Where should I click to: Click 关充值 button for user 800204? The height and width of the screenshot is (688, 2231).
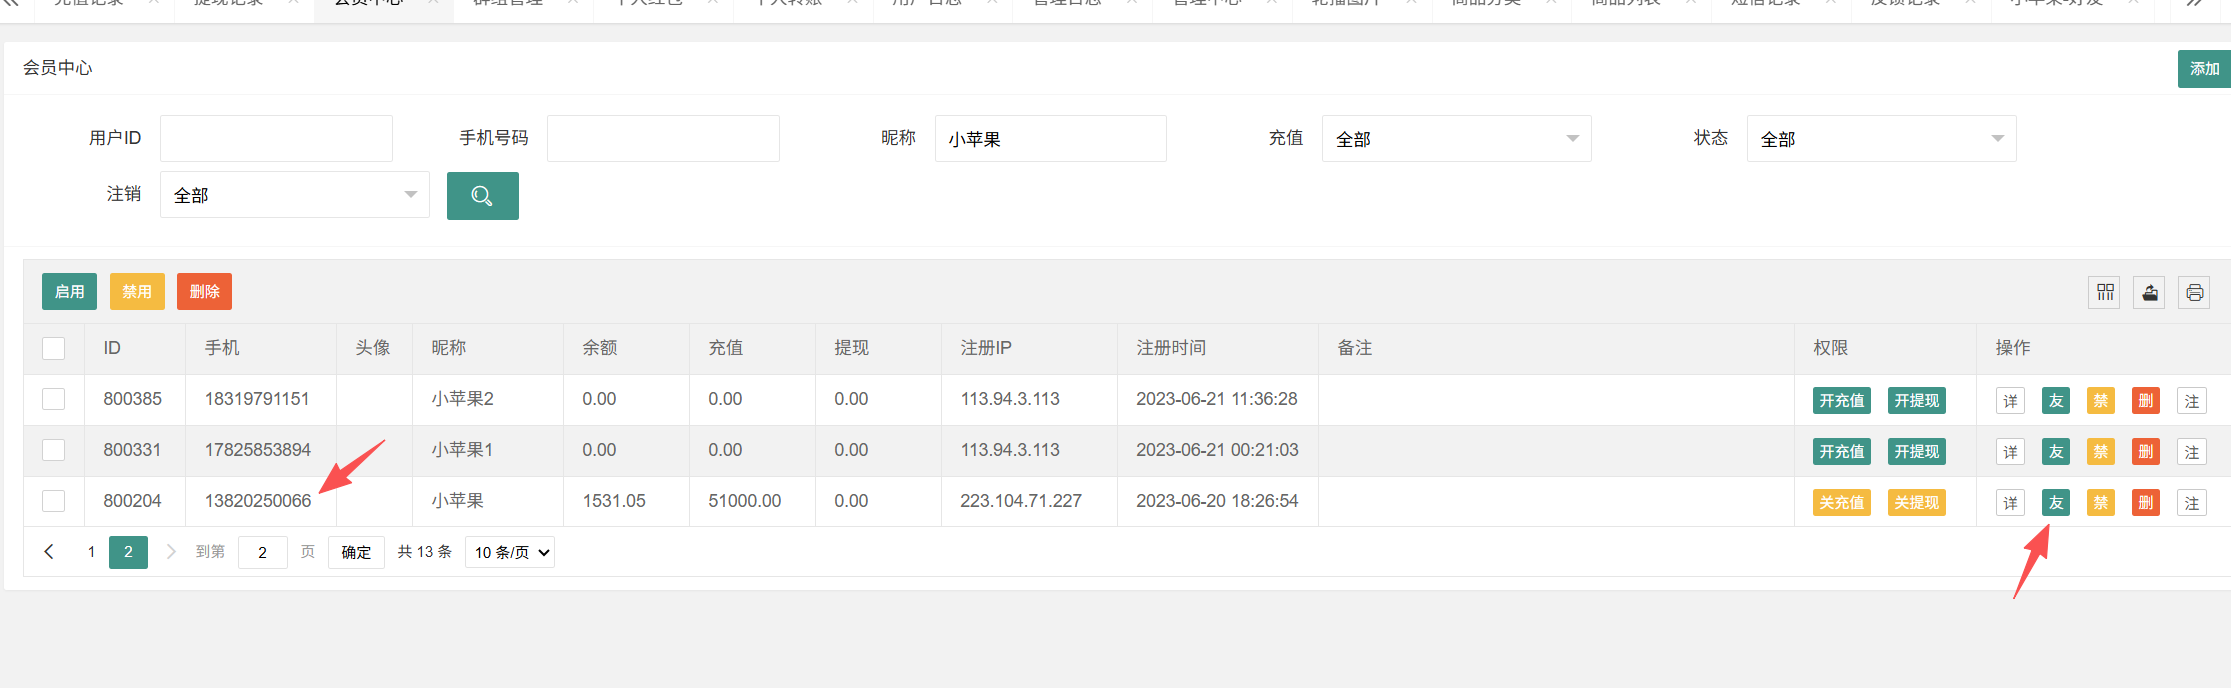click(1842, 503)
